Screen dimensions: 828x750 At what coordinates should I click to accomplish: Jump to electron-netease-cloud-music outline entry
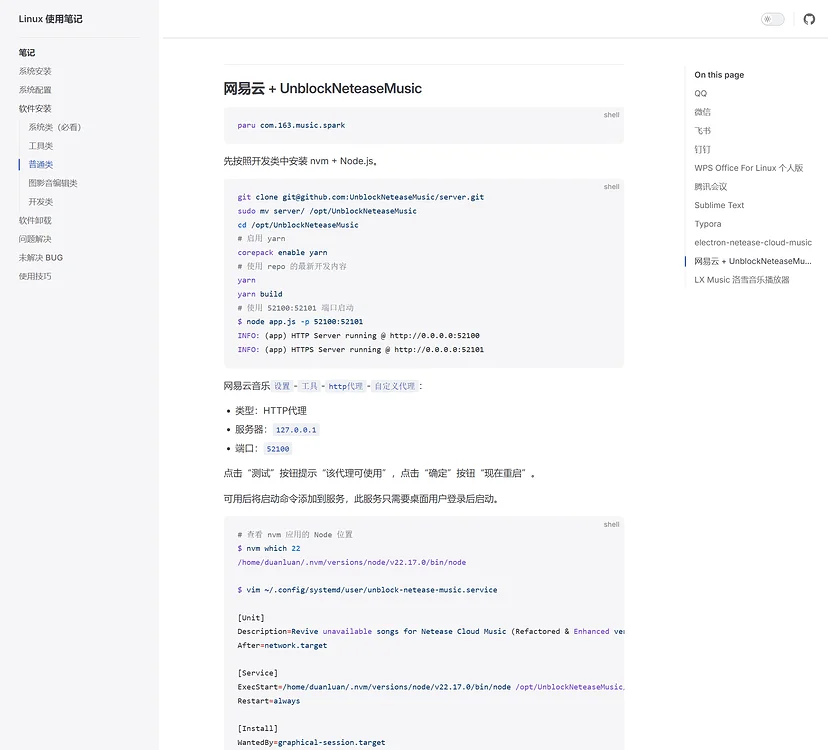[753, 242]
